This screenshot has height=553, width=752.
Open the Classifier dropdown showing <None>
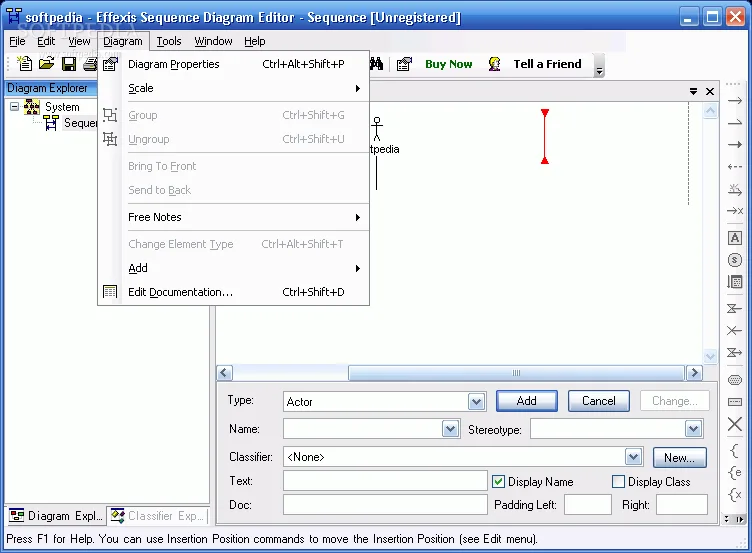(634, 457)
